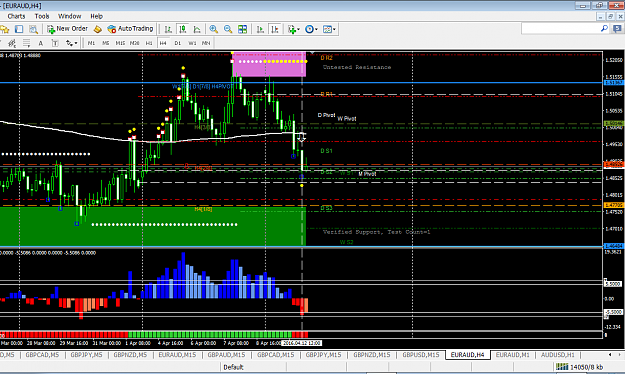Screen dimensions: 625x374
Task: Switch to the GBPNZD,M15 chart tab
Action: [x=371, y=354]
